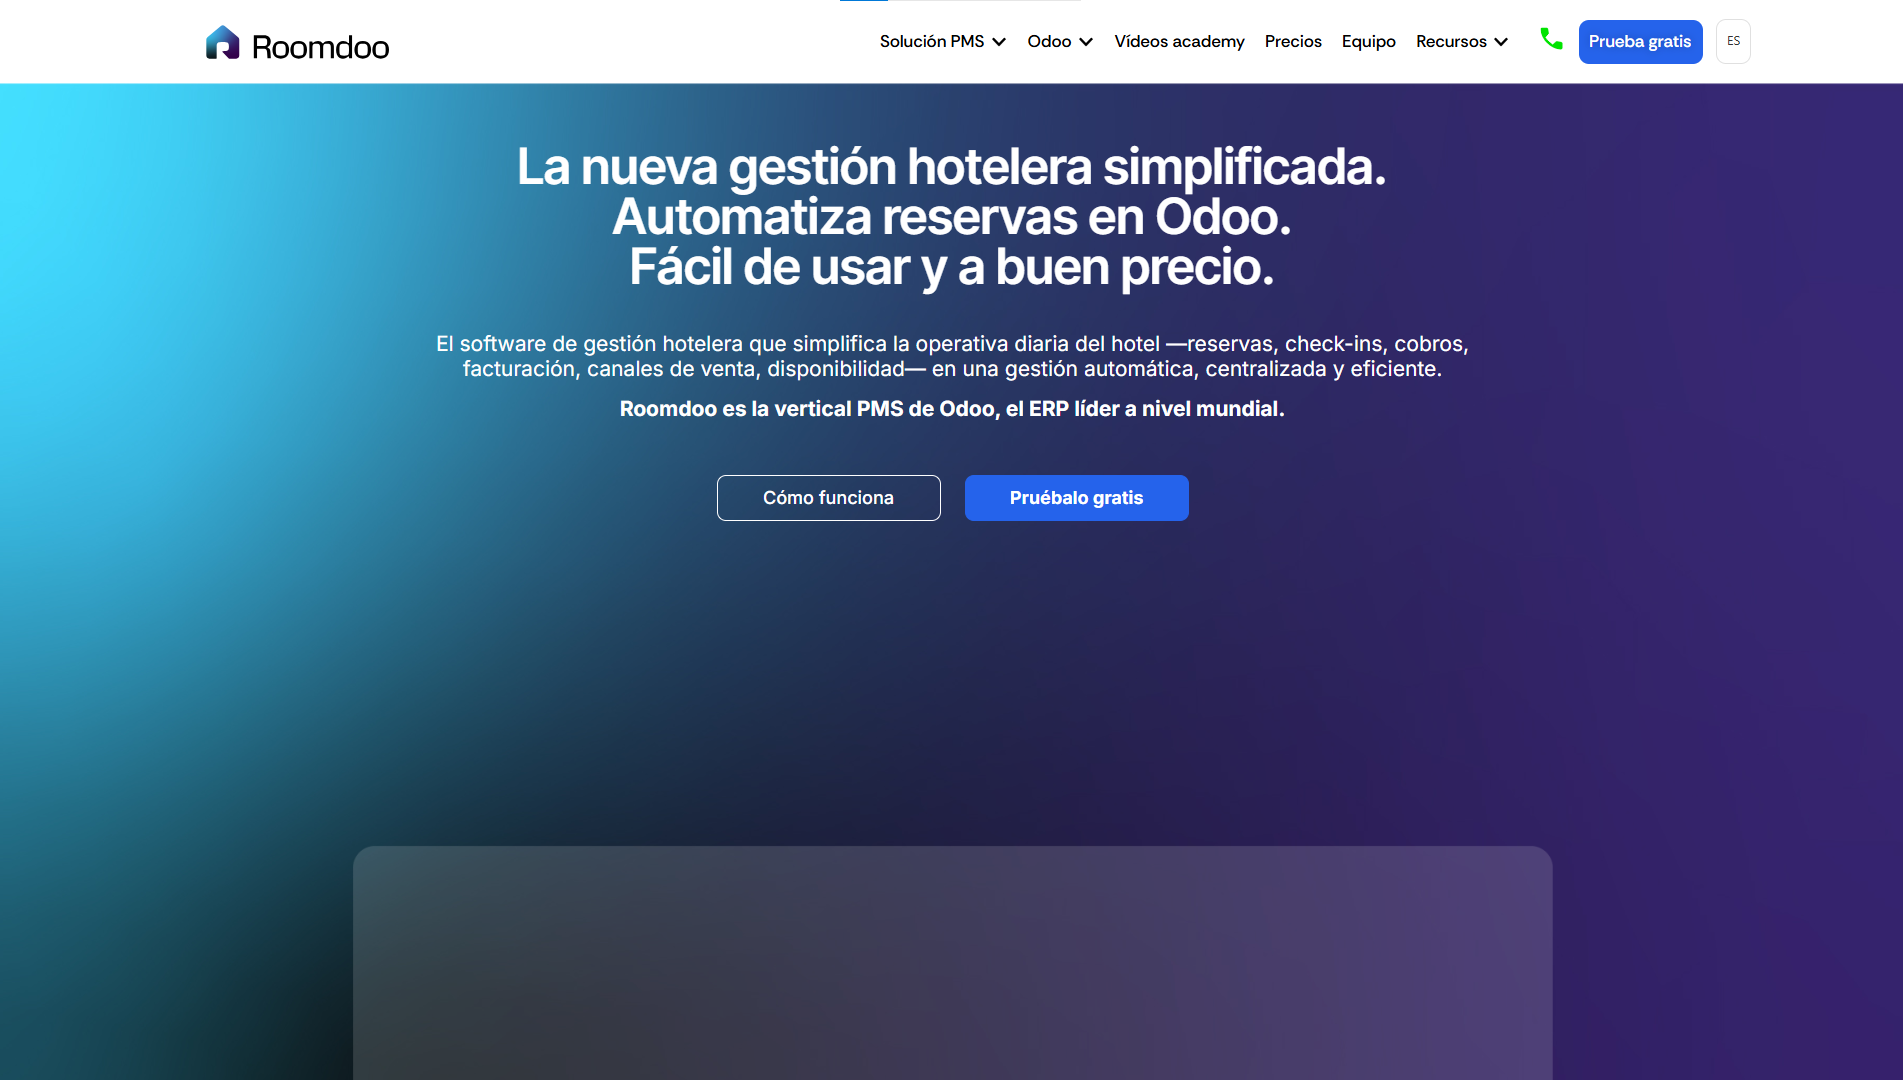The height and width of the screenshot is (1080, 1903).
Task: Open the ES language selector
Action: (1733, 41)
